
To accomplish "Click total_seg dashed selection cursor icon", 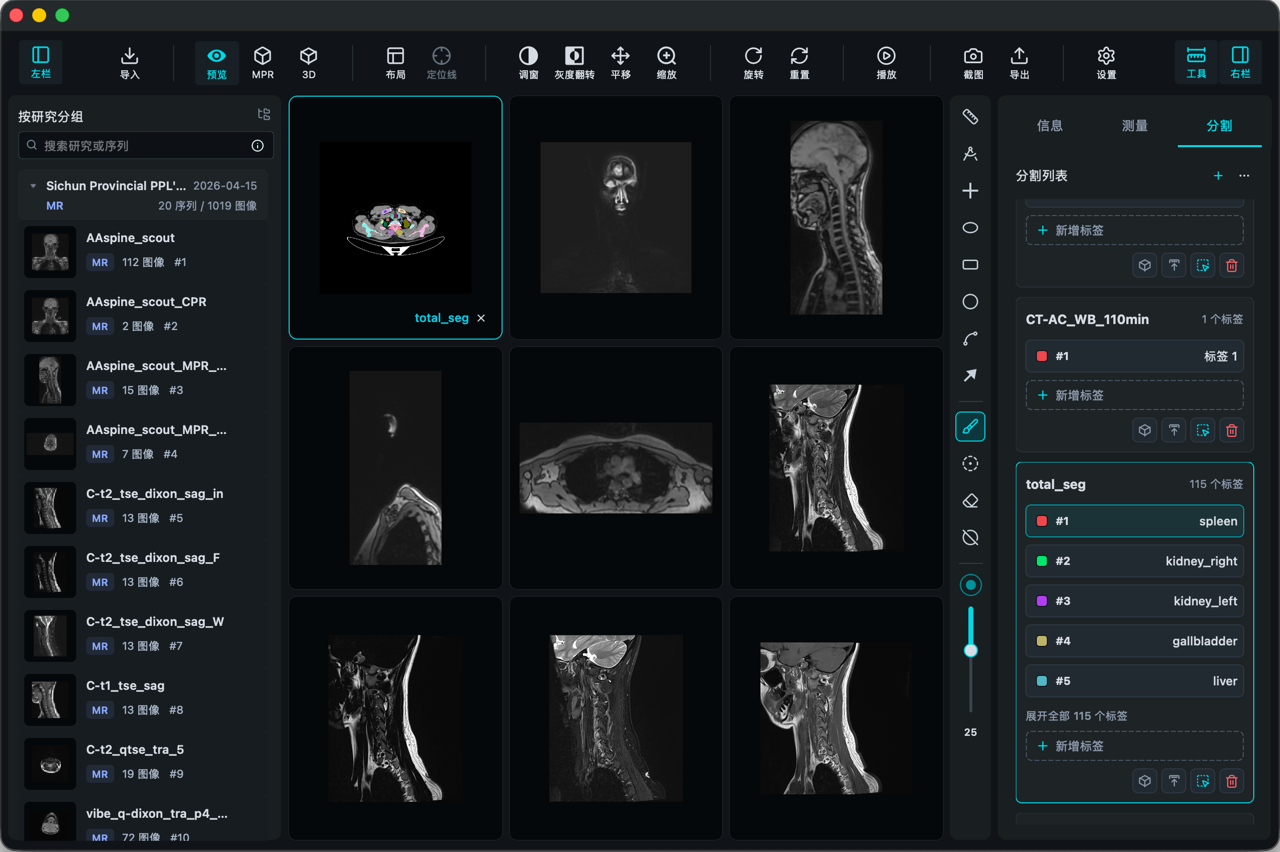I will [x=1203, y=781].
